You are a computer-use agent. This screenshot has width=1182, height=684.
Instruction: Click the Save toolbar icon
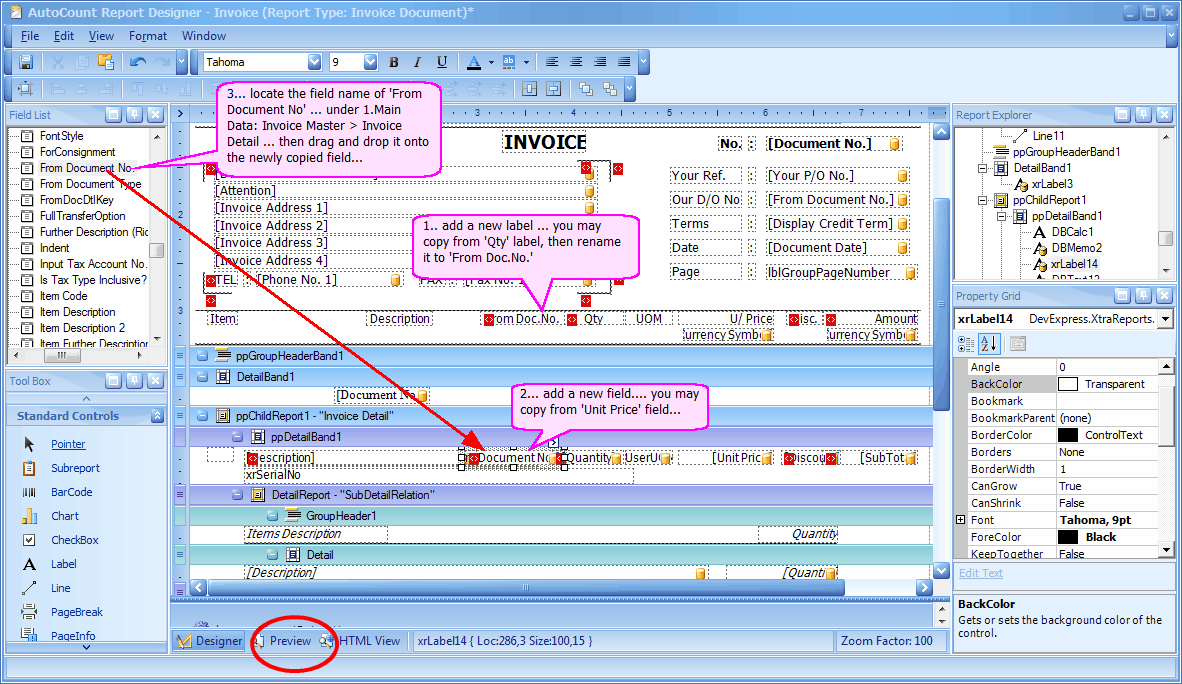pyautogui.click(x=26, y=62)
